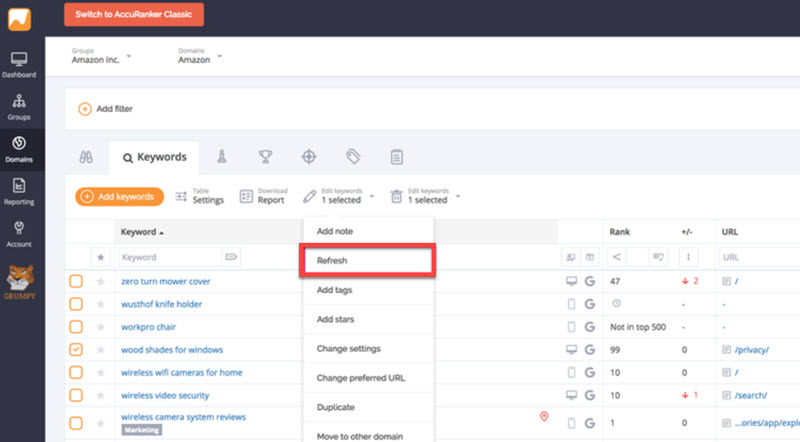Click the Add keywords button
This screenshot has width=800, height=442.
tap(119, 197)
